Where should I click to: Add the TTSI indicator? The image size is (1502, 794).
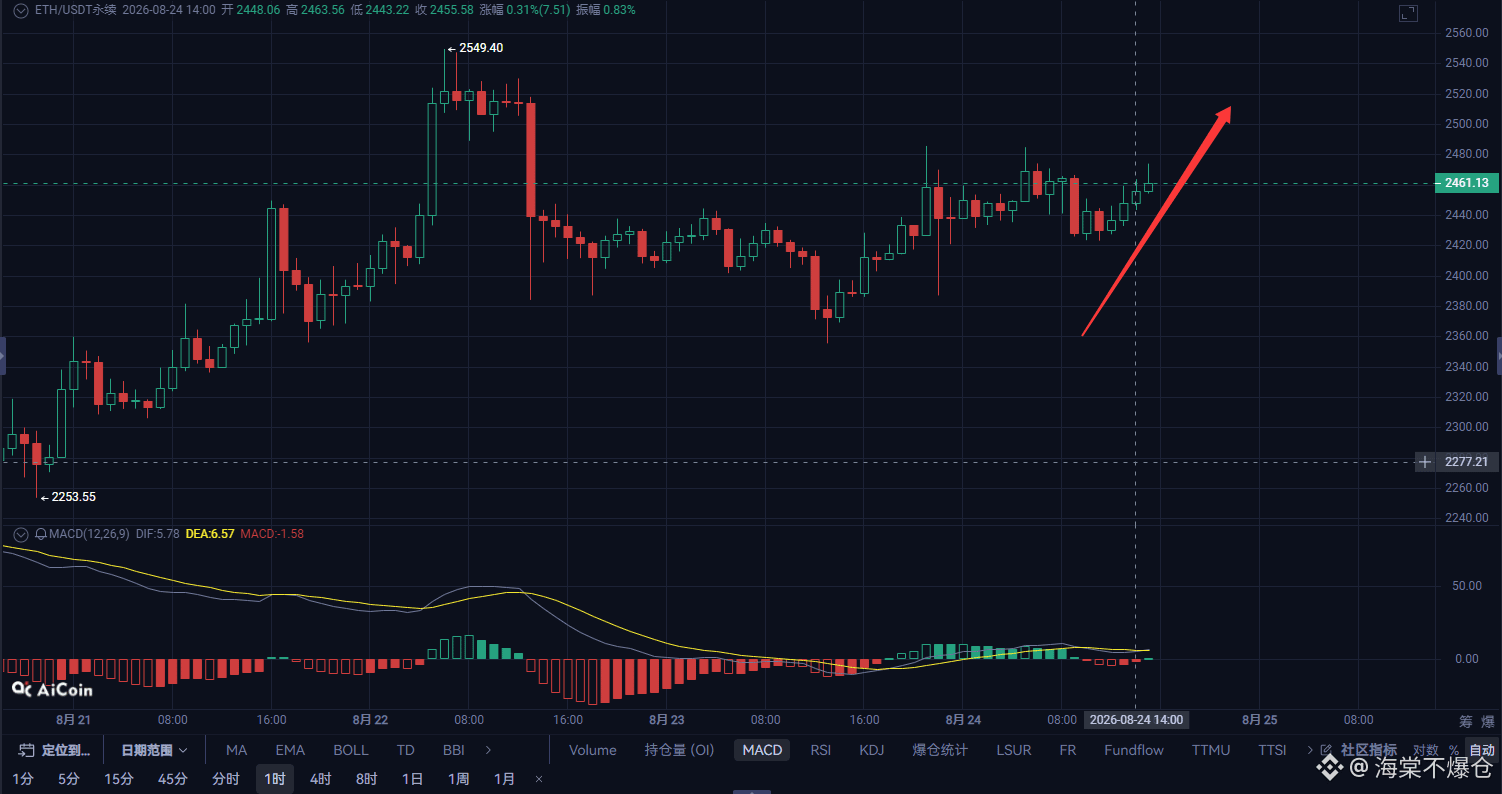coord(1272,750)
